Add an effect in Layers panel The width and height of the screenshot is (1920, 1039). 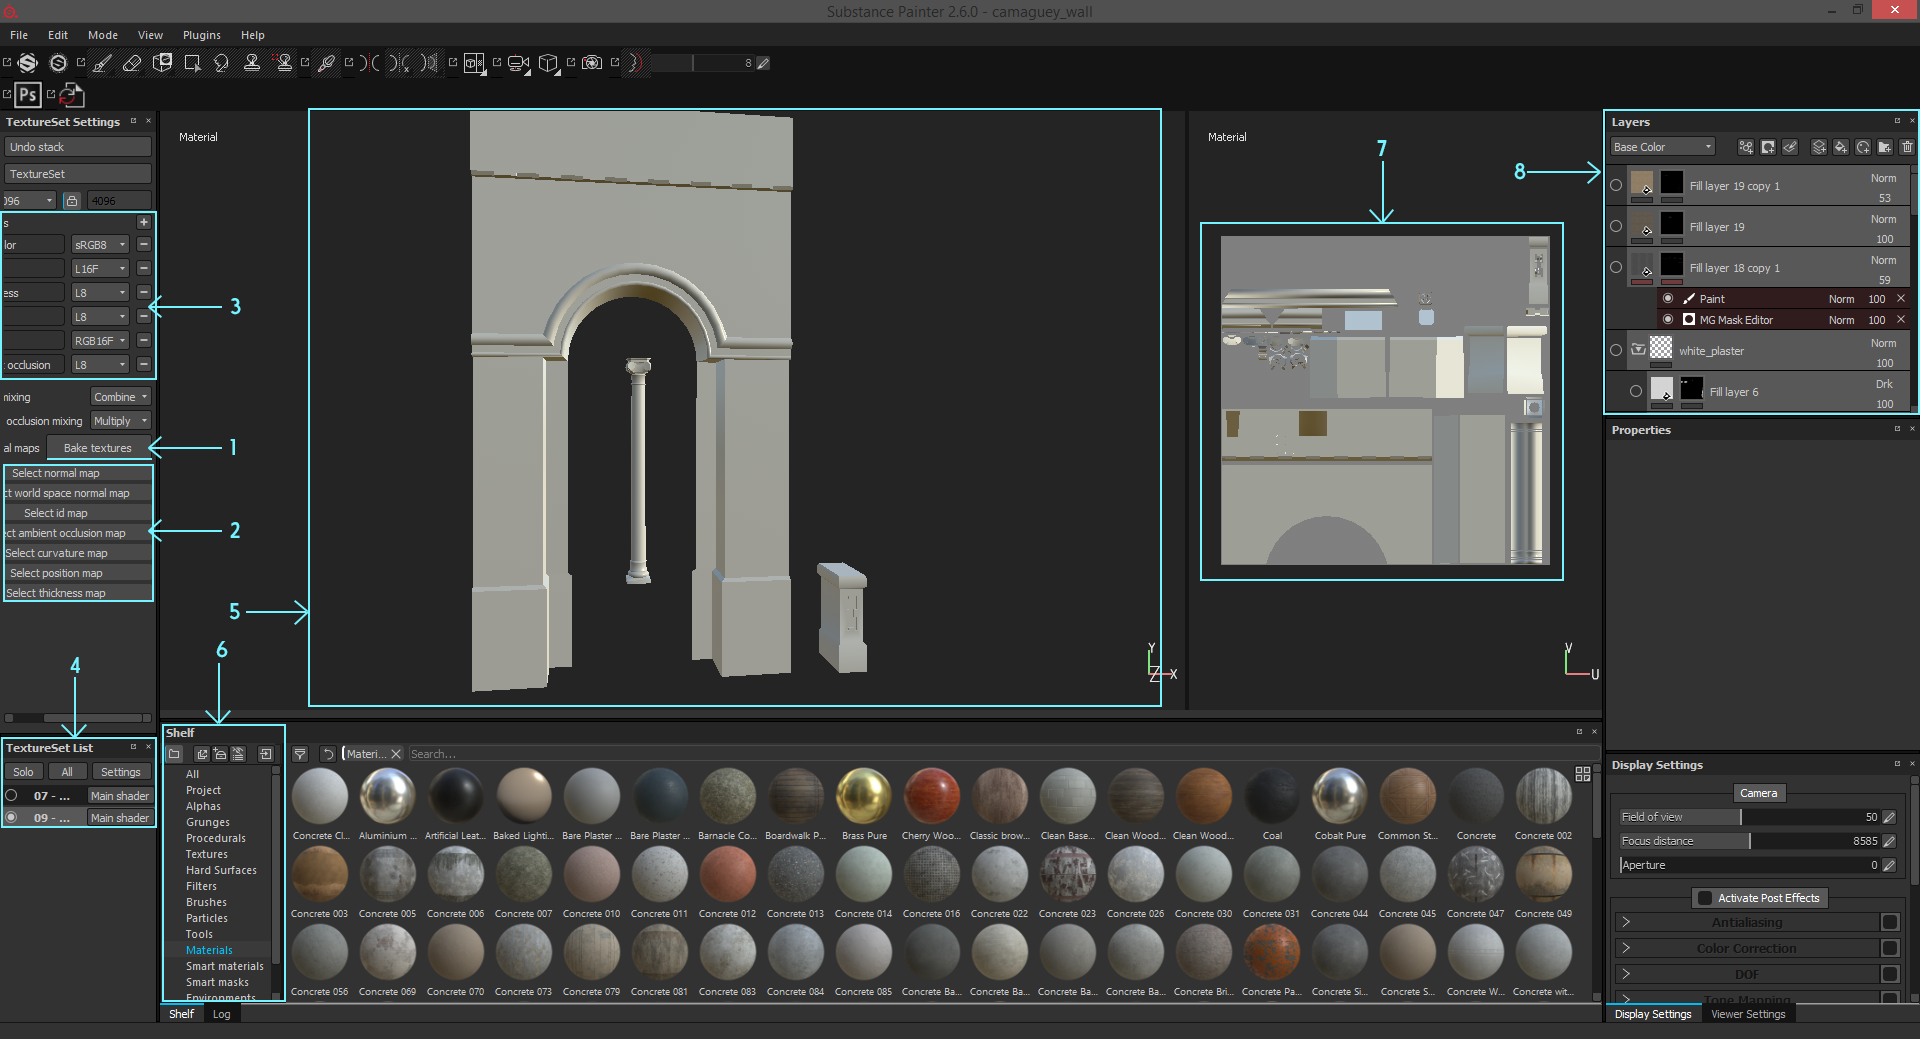coord(1746,147)
